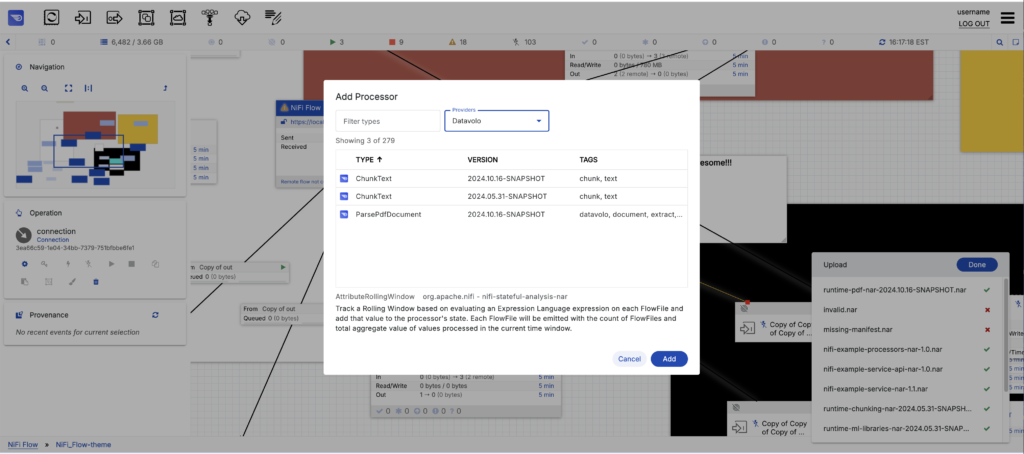Open the bulletin board icon in status bar

point(1016,42)
